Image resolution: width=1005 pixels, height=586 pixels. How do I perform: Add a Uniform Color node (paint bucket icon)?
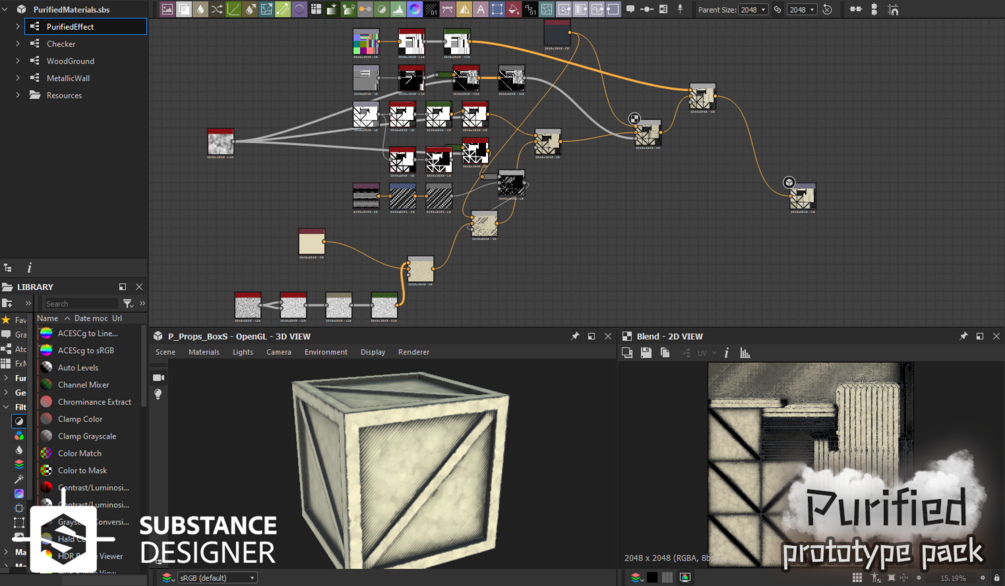tap(513, 9)
